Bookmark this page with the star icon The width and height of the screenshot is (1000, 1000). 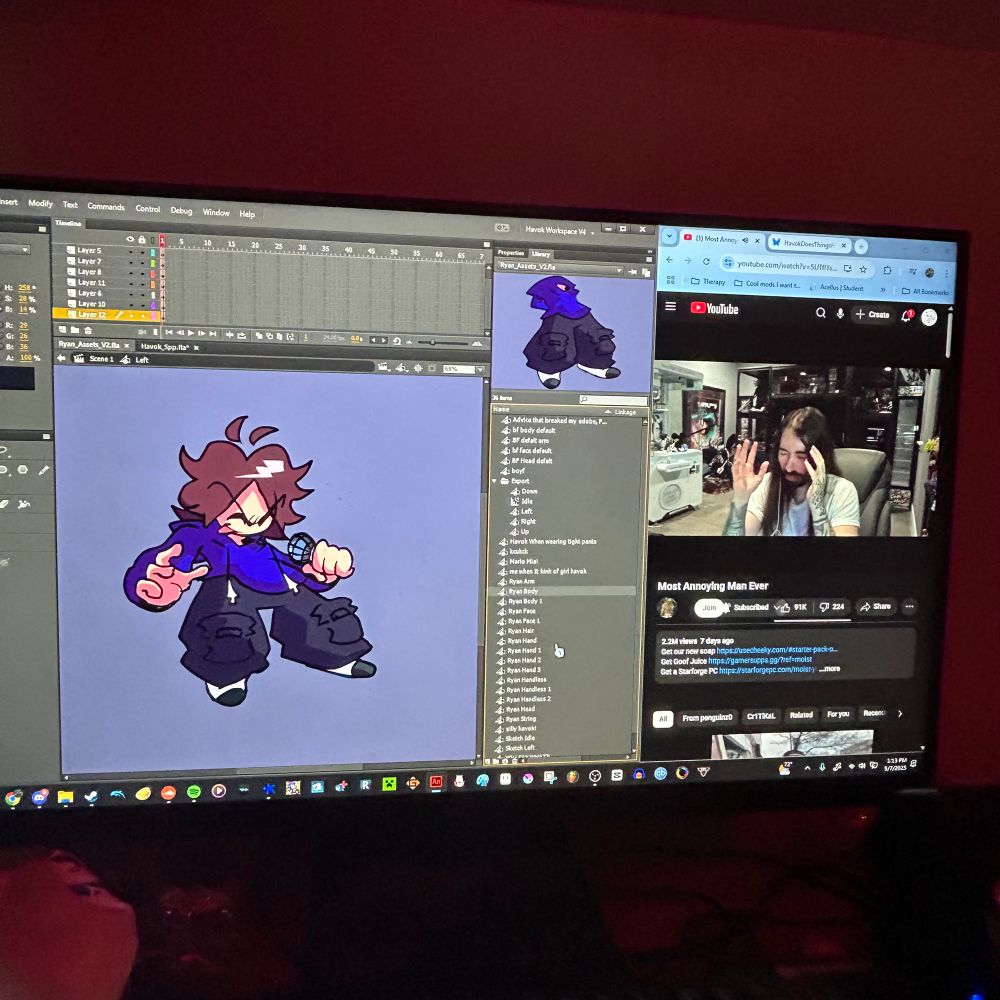click(863, 269)
